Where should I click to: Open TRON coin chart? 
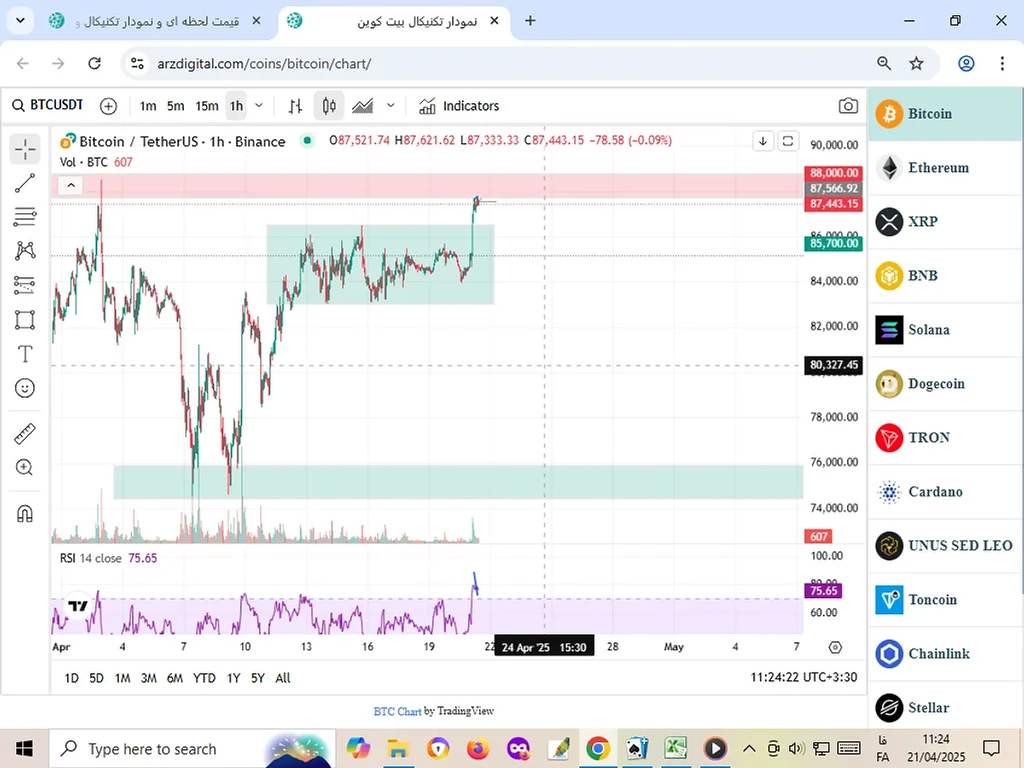pyautogui.click(x=945, y=438)
